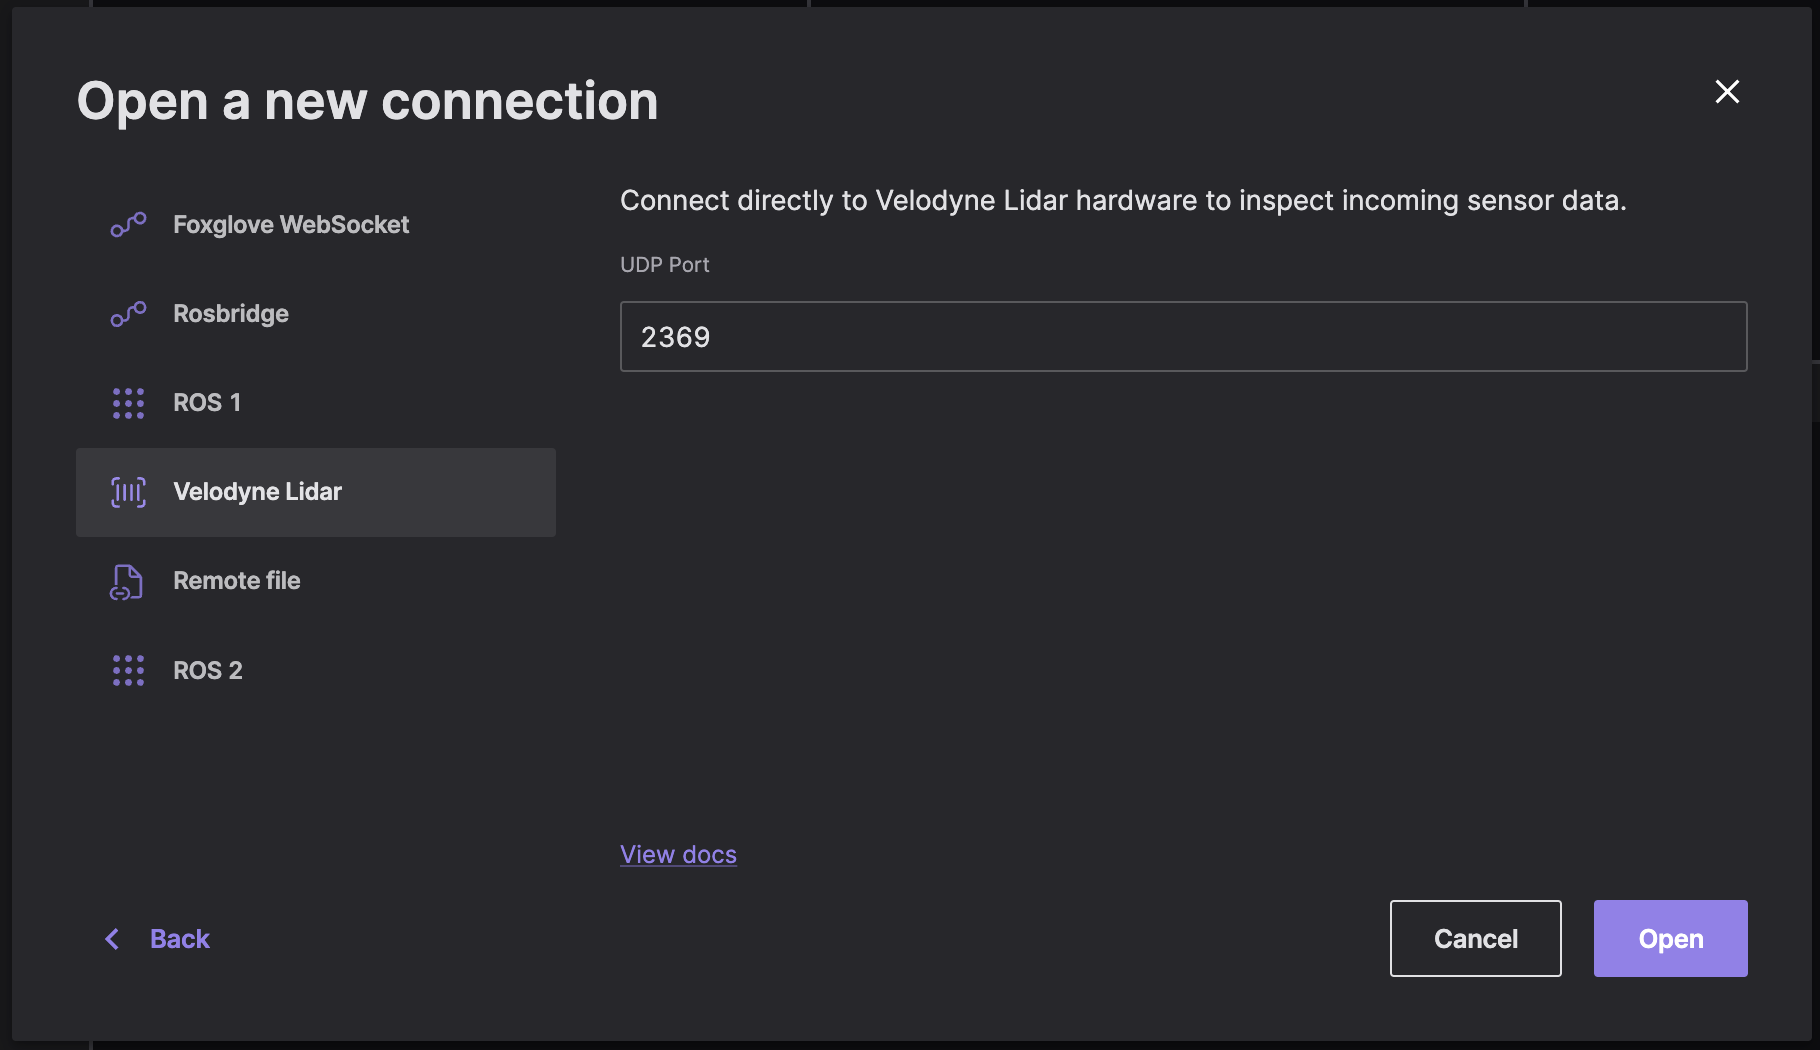Go Back to the previous screen
The height and width of the screenshot is (1050, 1820).
coord(179,939)
